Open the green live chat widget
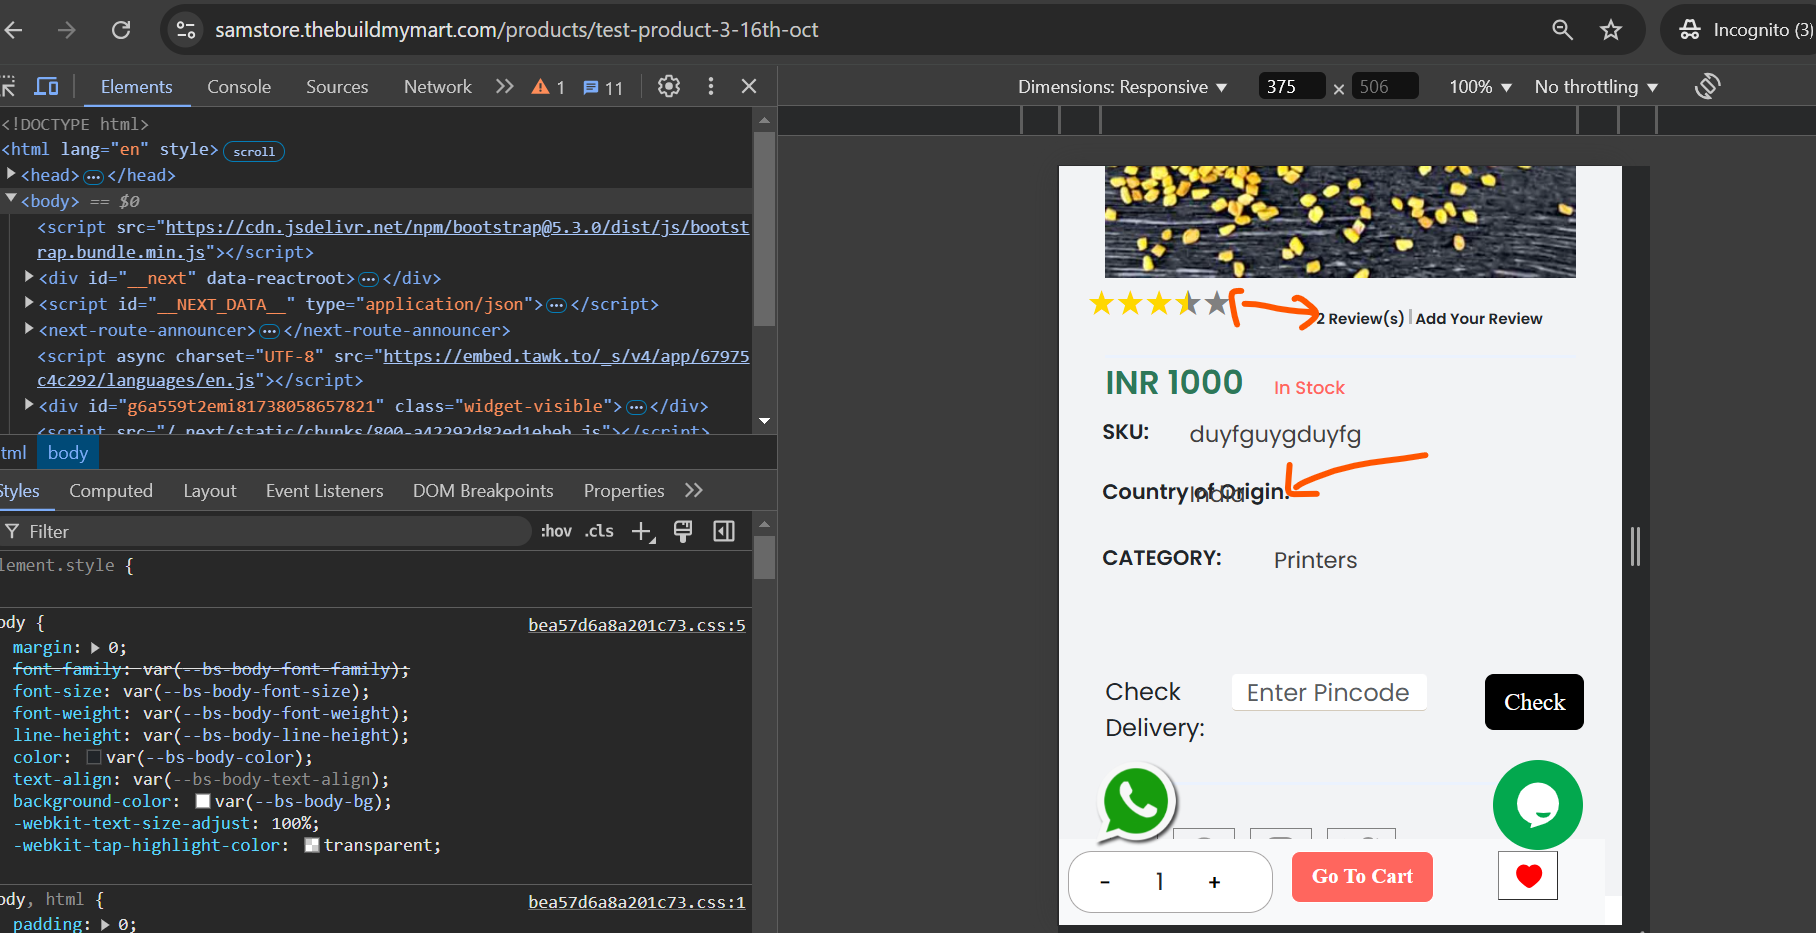This screenshot has height=933, width=1816. pyautogui.click(x=1537, y=805)
